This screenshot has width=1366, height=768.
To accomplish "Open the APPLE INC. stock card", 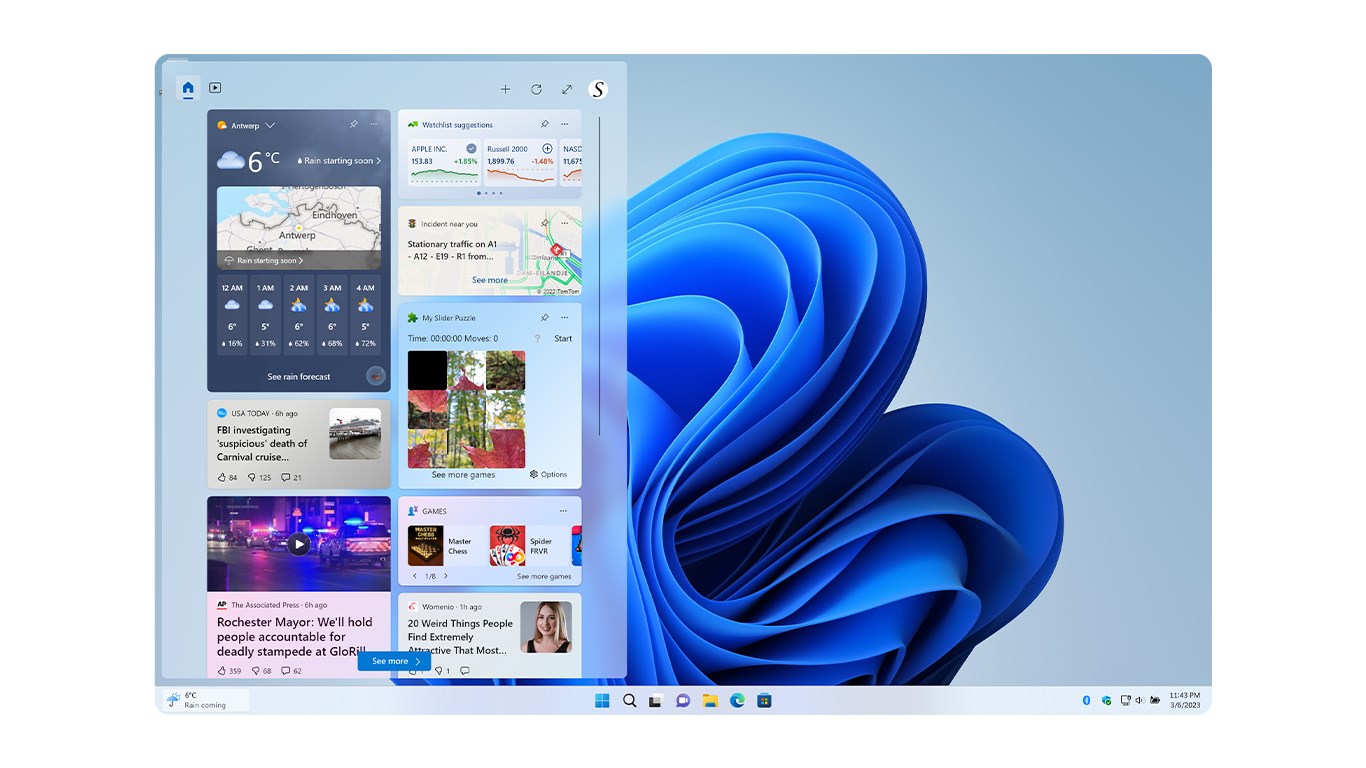I will [444, 163].
